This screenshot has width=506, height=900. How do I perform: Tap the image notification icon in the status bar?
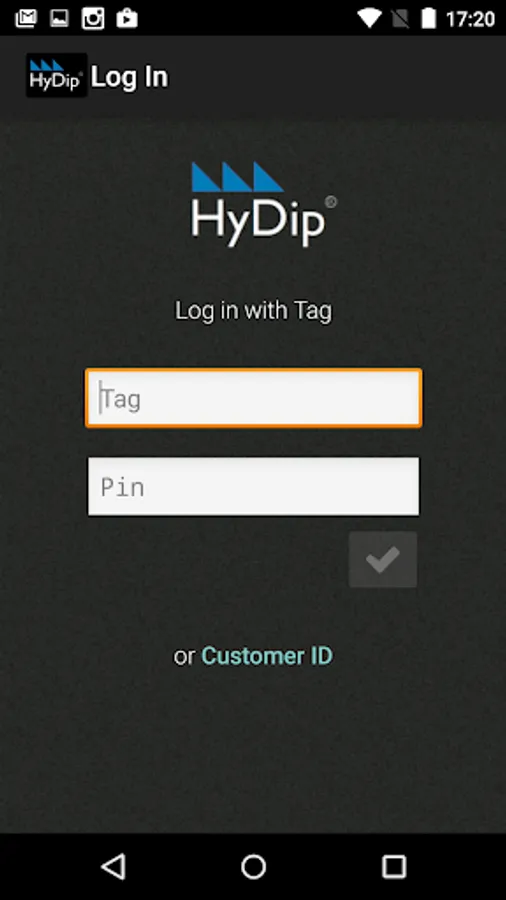pyautogui.click(x=59, y=18)
